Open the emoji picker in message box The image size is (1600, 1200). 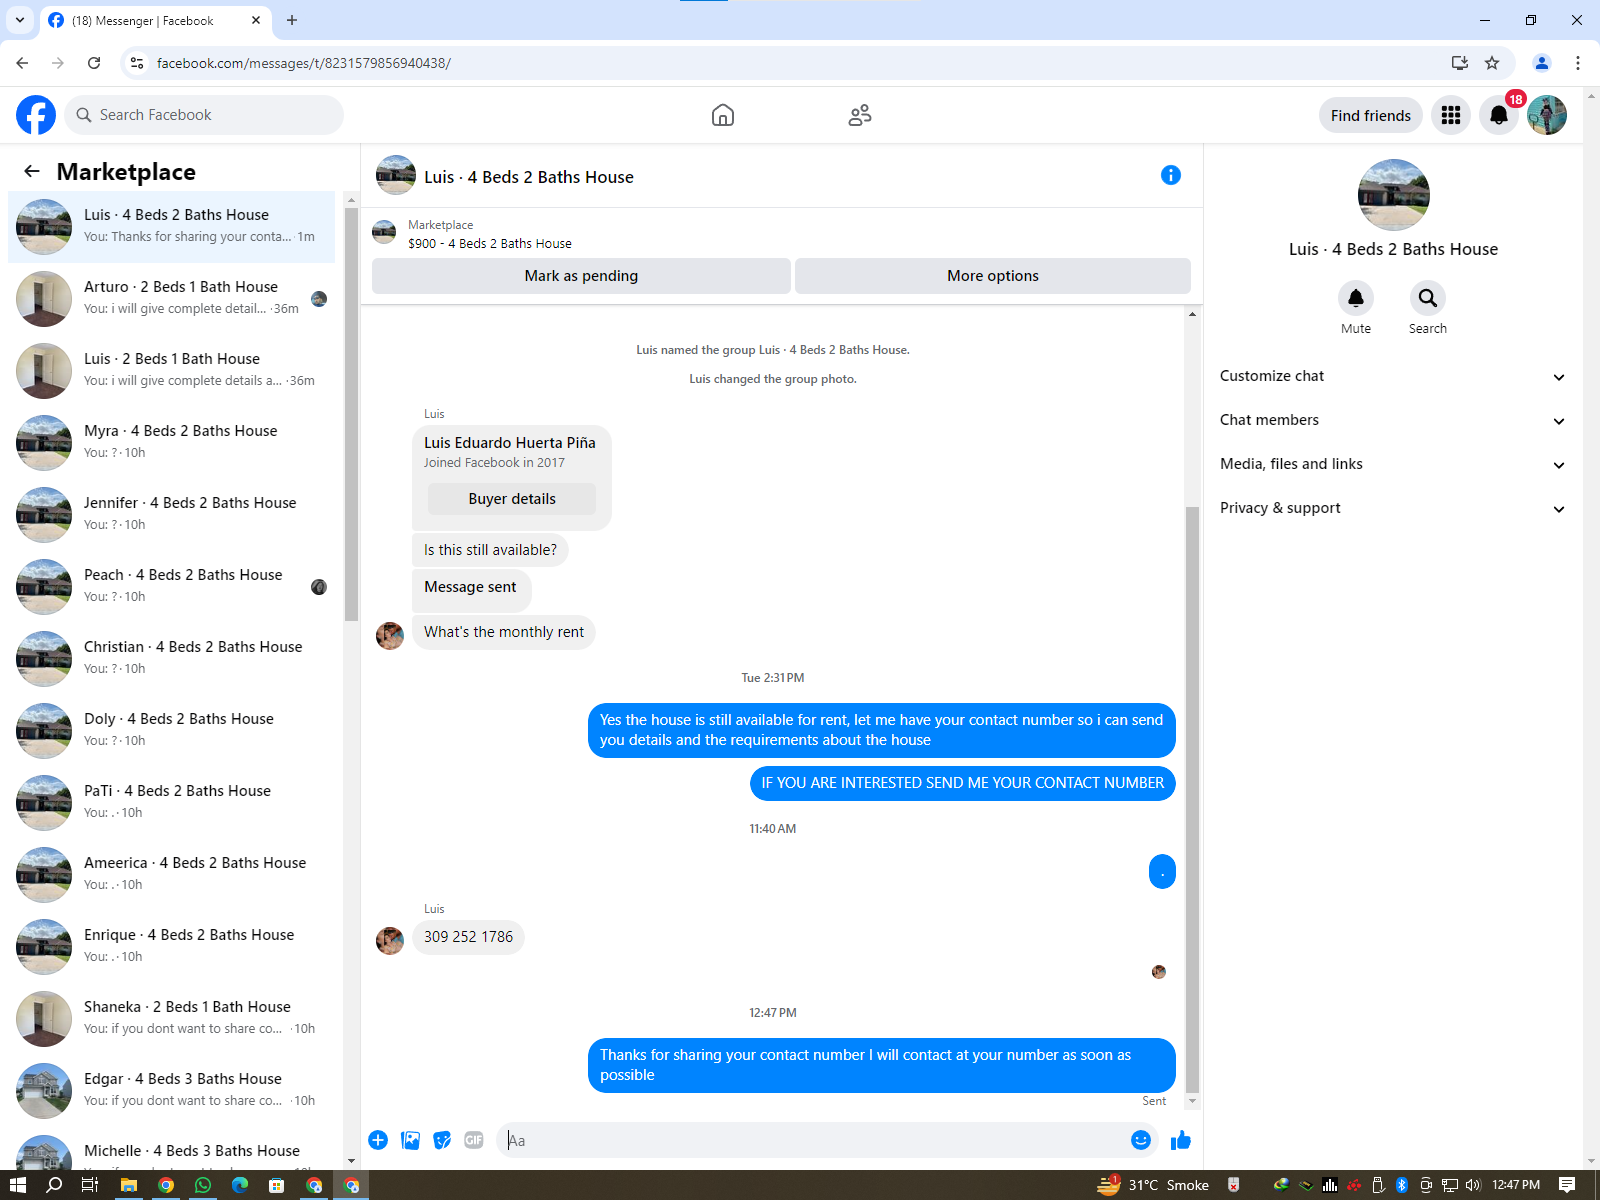[x=1141, y=1140]
